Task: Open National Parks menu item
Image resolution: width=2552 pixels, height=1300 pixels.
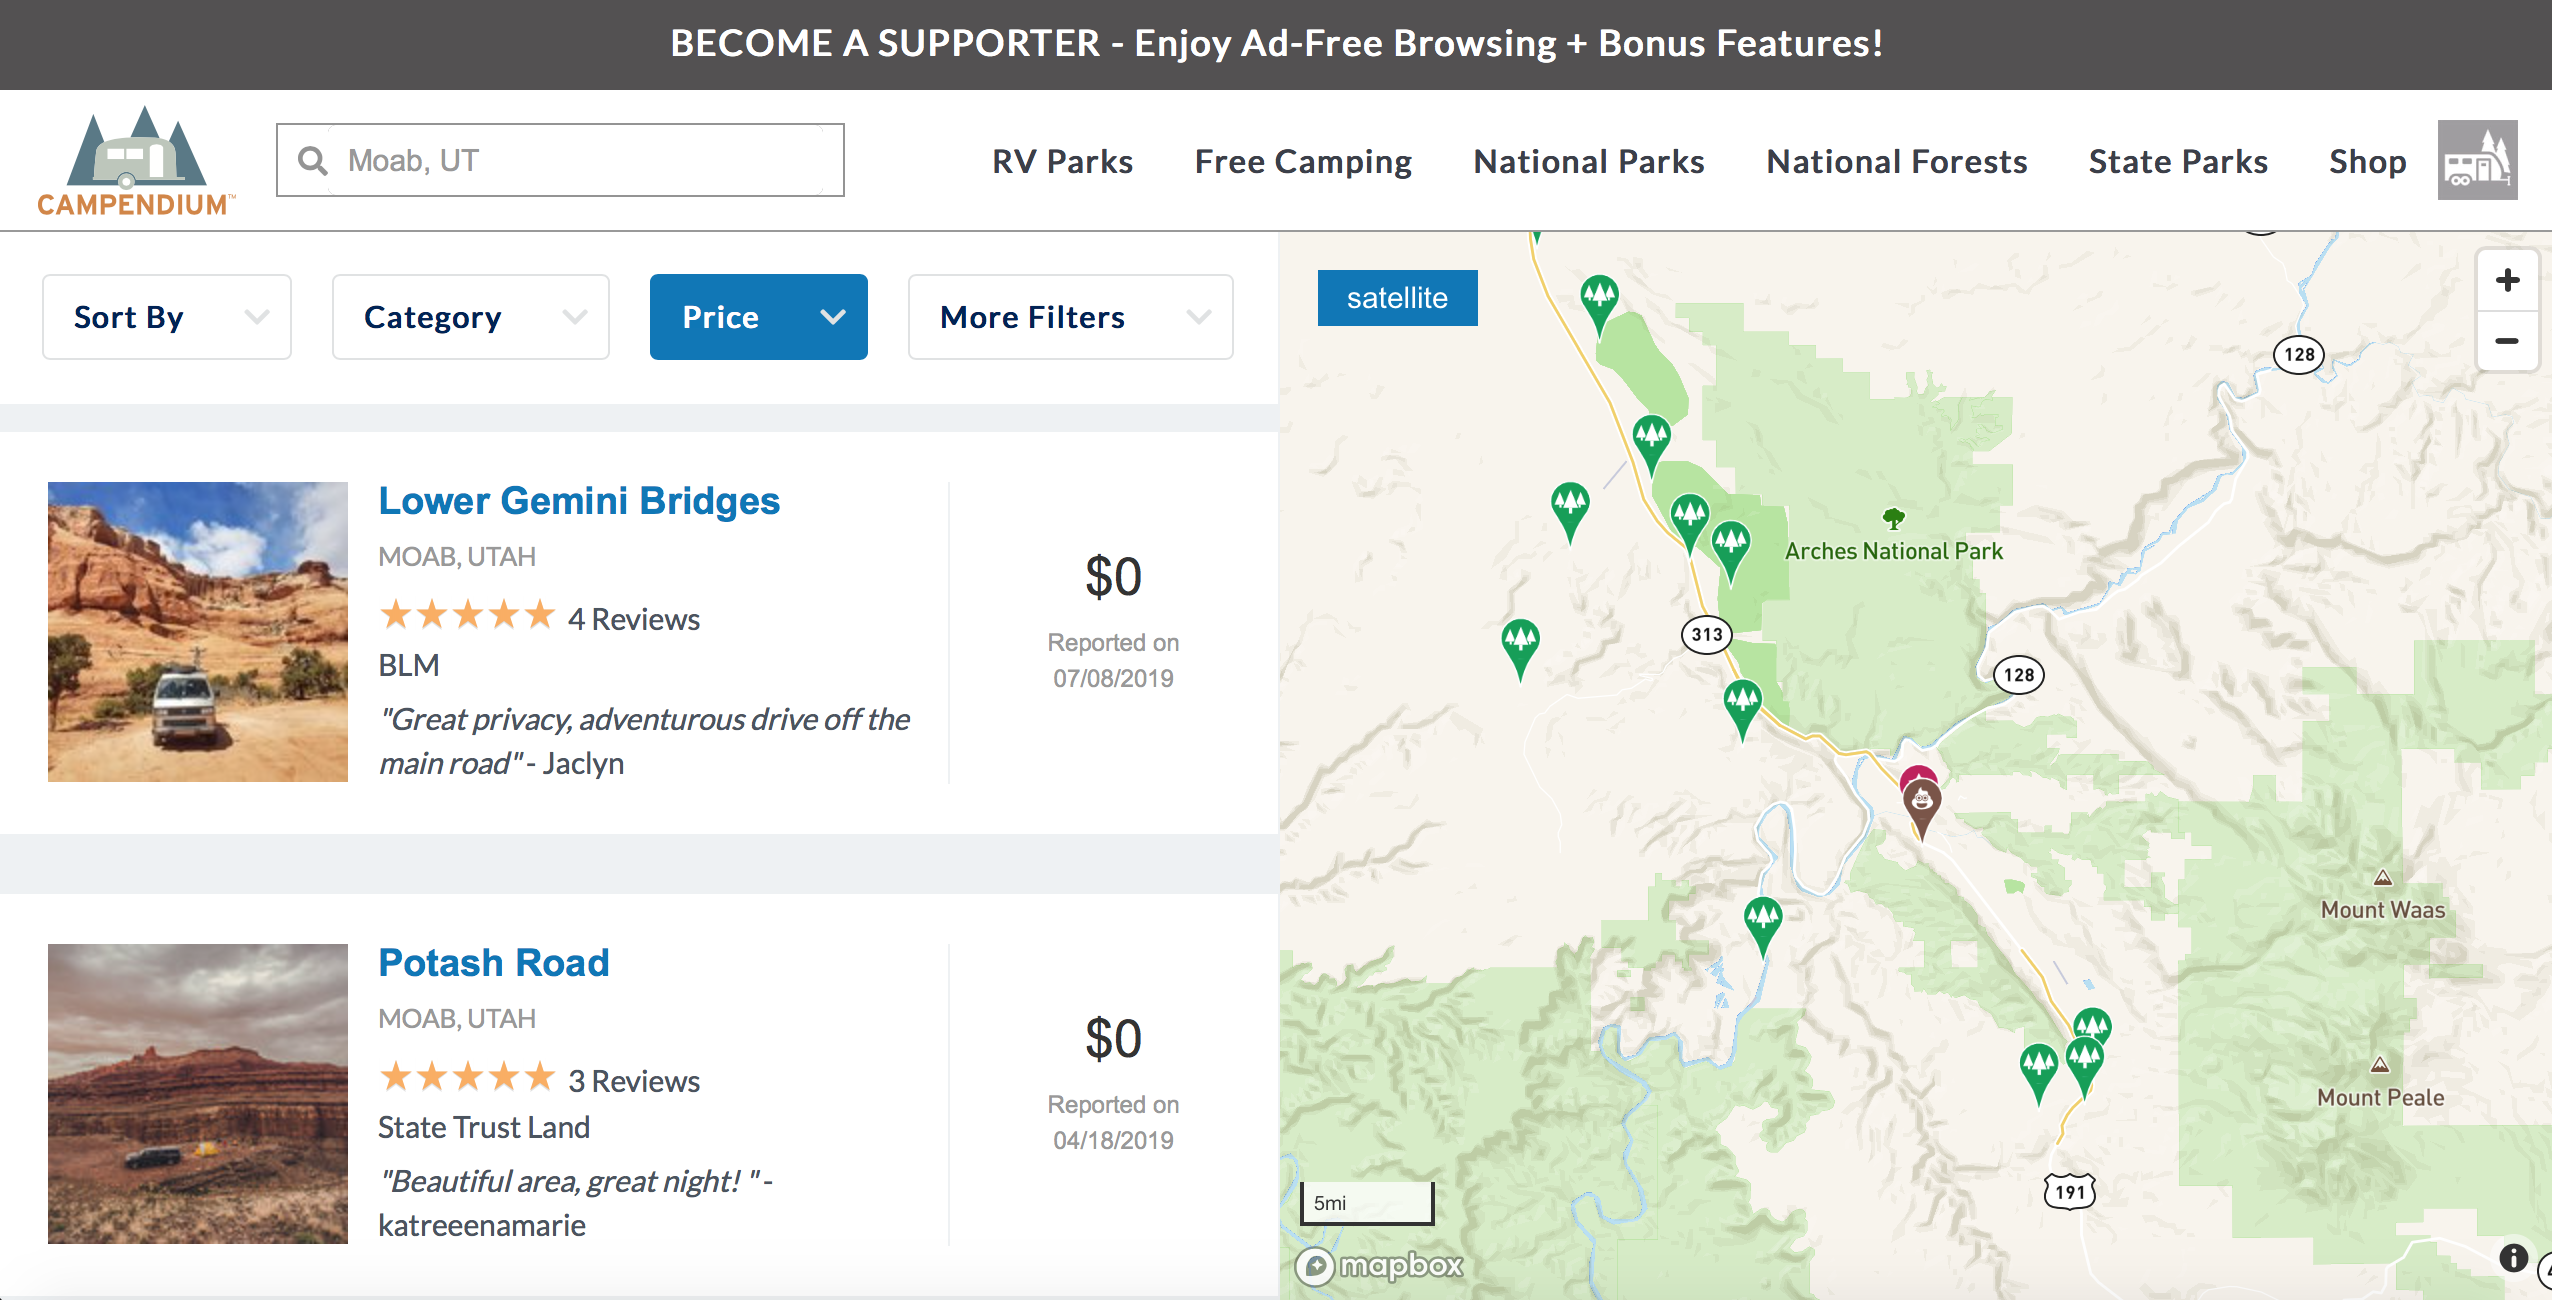Action: (x=1589, y=162)
